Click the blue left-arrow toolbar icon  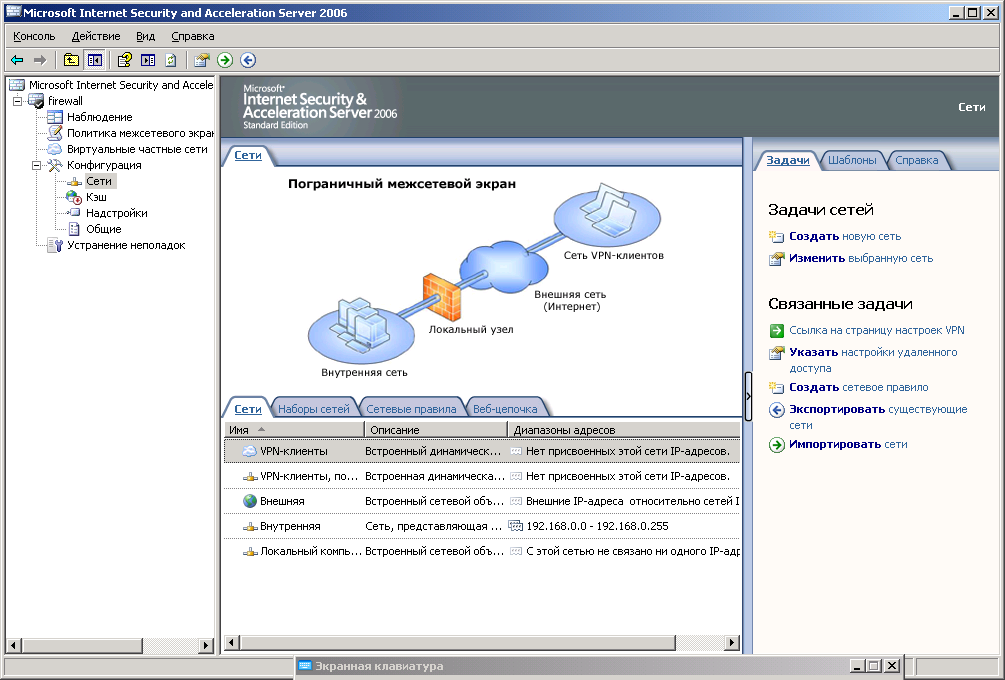[x=248, y=60]
